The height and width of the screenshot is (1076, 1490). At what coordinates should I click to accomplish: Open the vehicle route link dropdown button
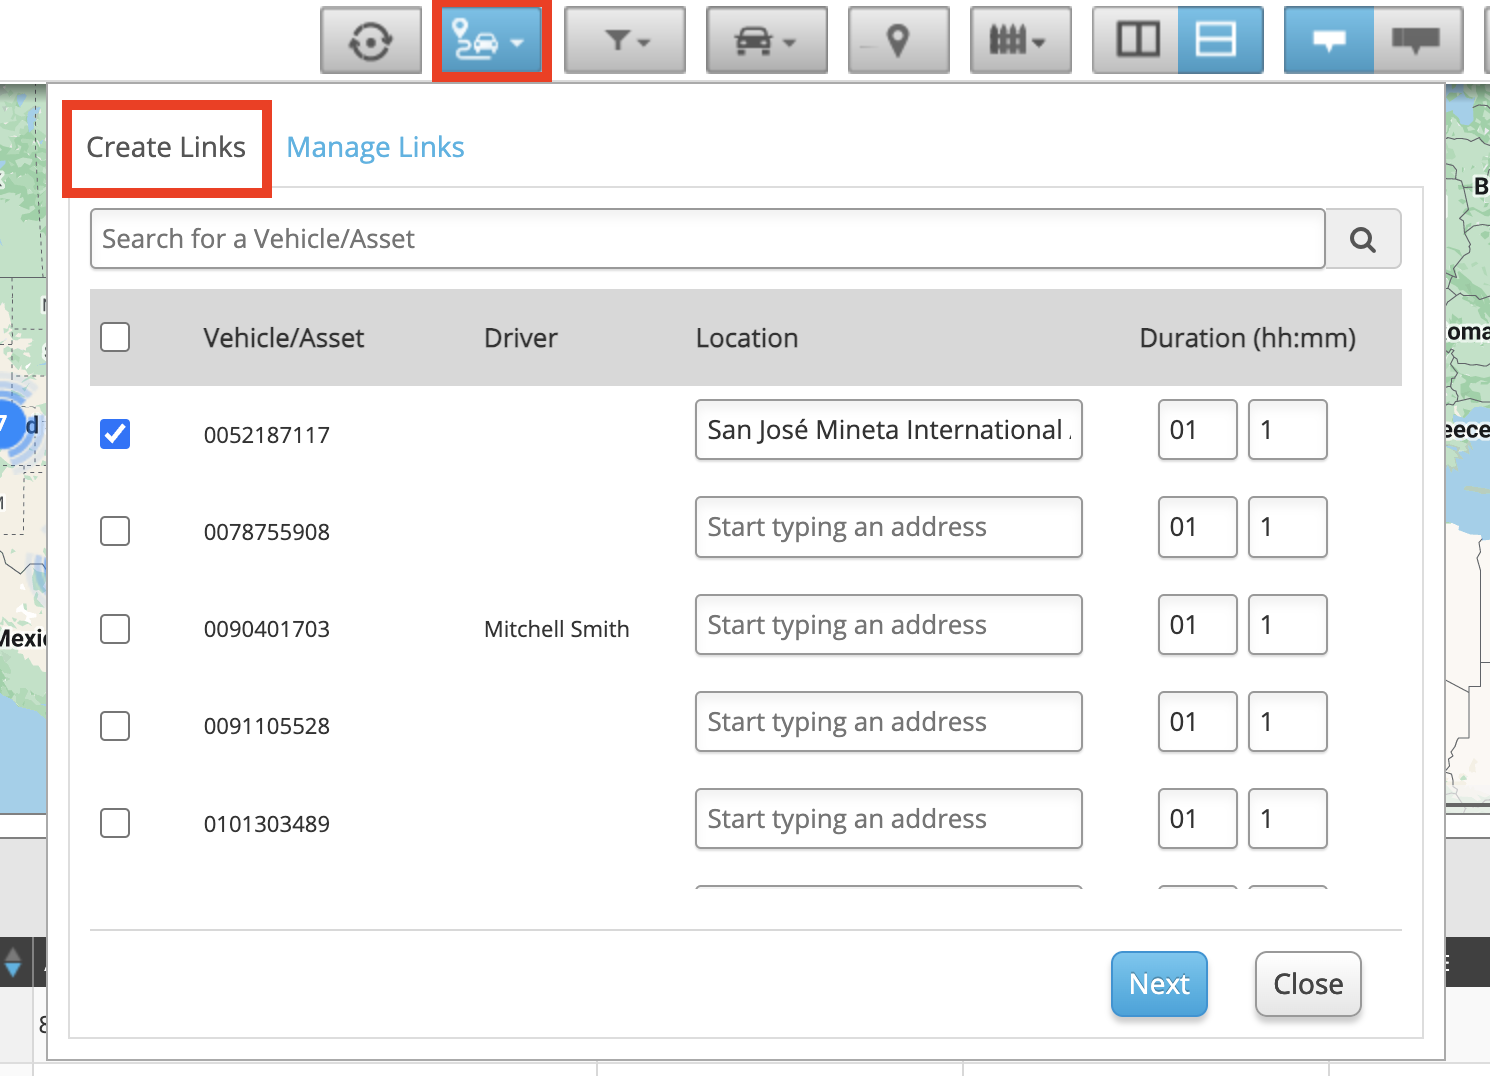[491, 41]
